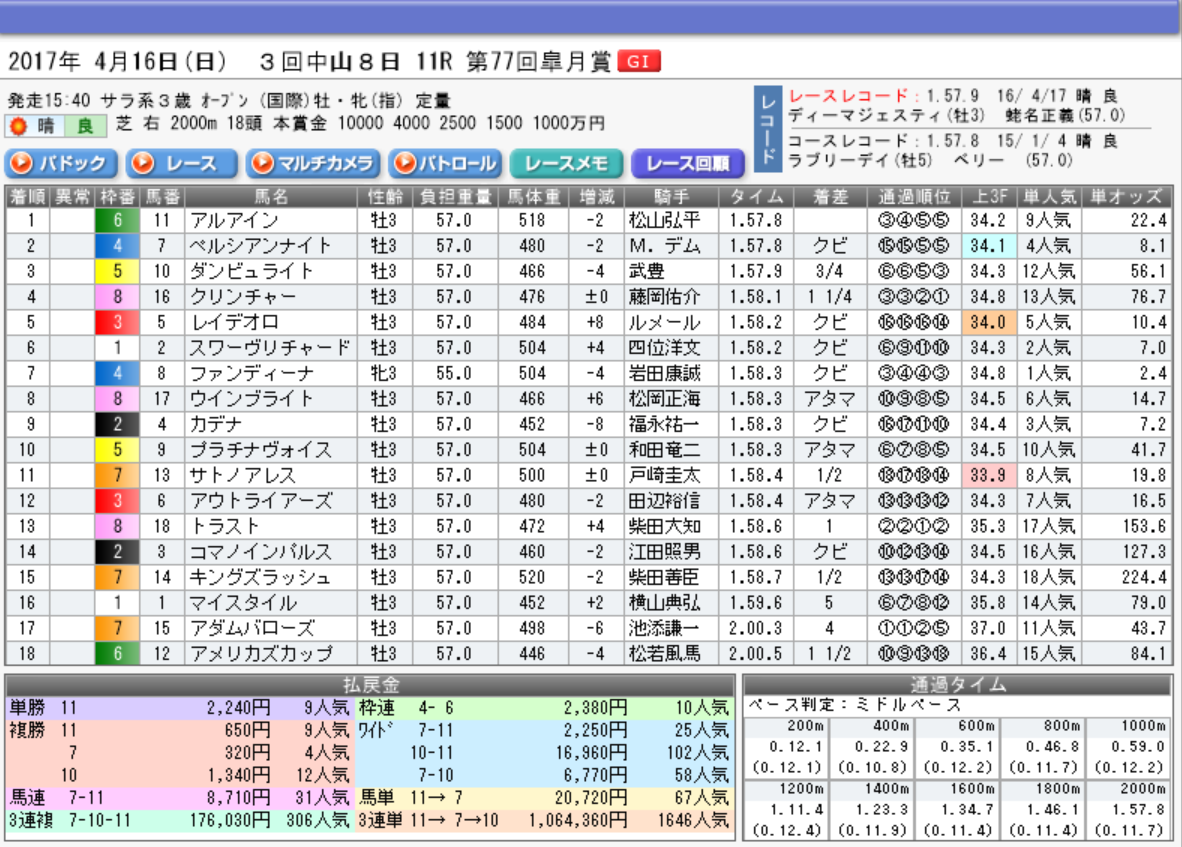The width and height of the screenshot is (1182, 847).
Task: Click the パドック video button
Action: (x=61, y=163)
